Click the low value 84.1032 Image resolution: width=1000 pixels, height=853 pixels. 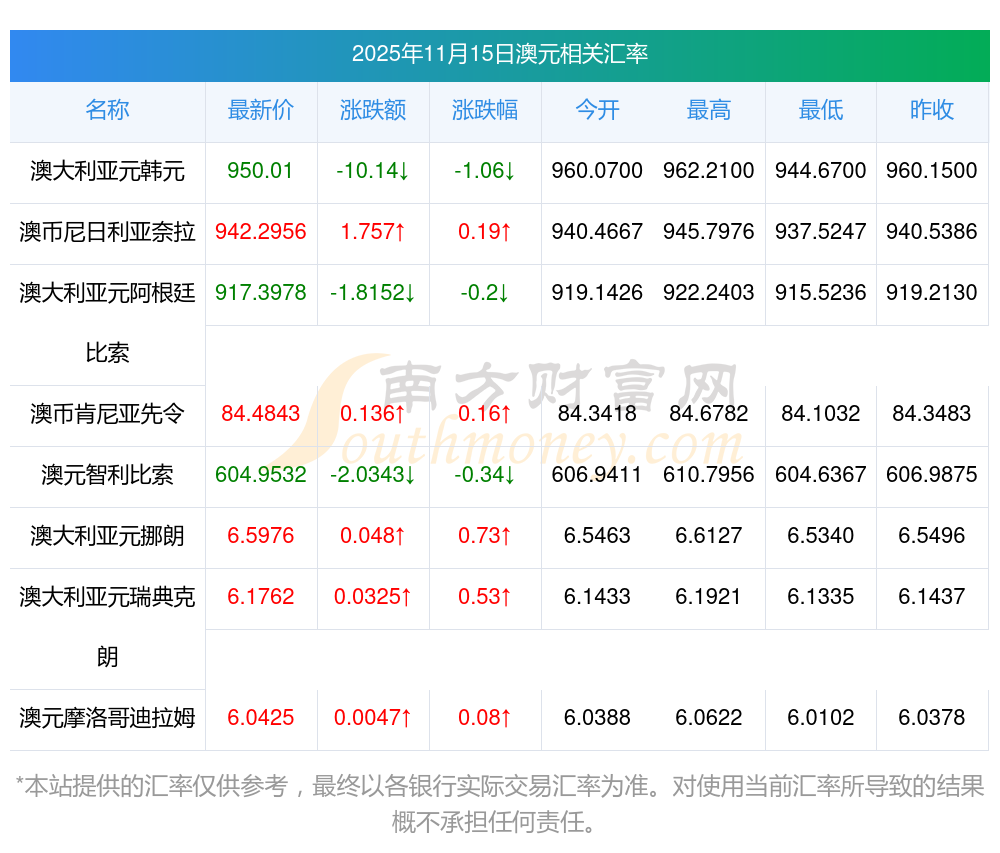click(x=821, y=414)
